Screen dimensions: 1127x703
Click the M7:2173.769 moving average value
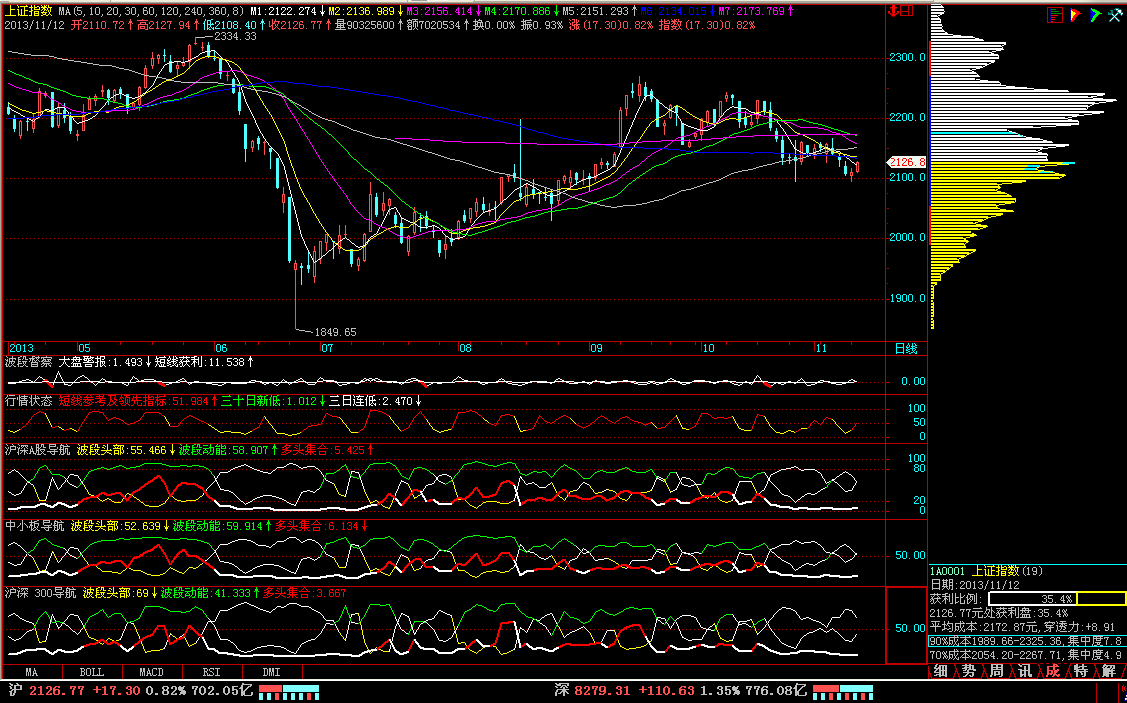pyautogui.click(x=756, y=11)
